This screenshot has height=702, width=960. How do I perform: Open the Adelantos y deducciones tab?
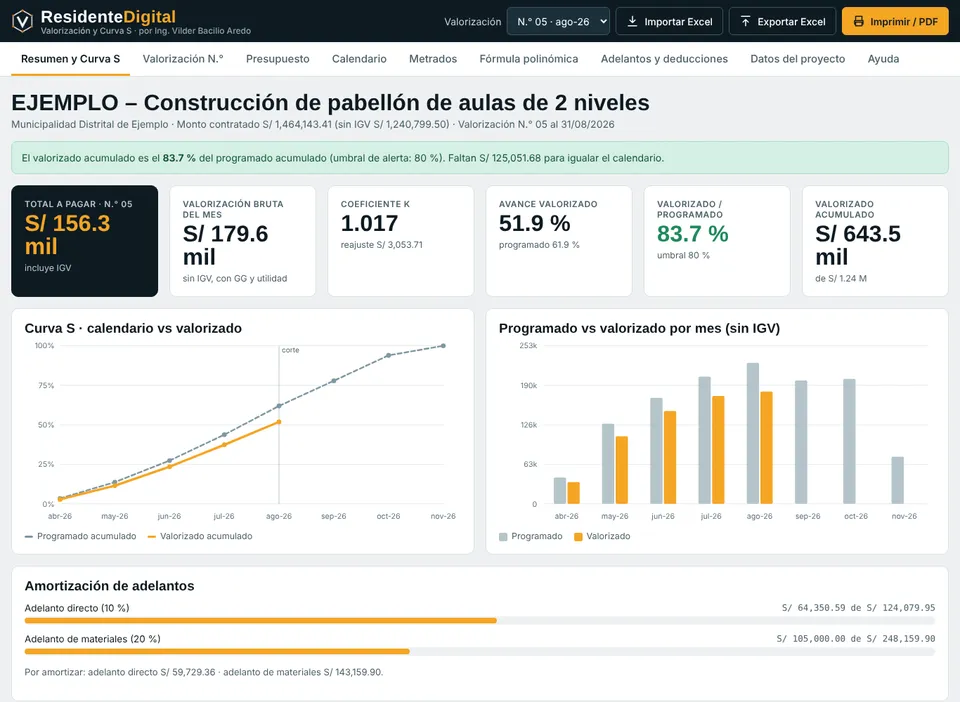(664, 59)
